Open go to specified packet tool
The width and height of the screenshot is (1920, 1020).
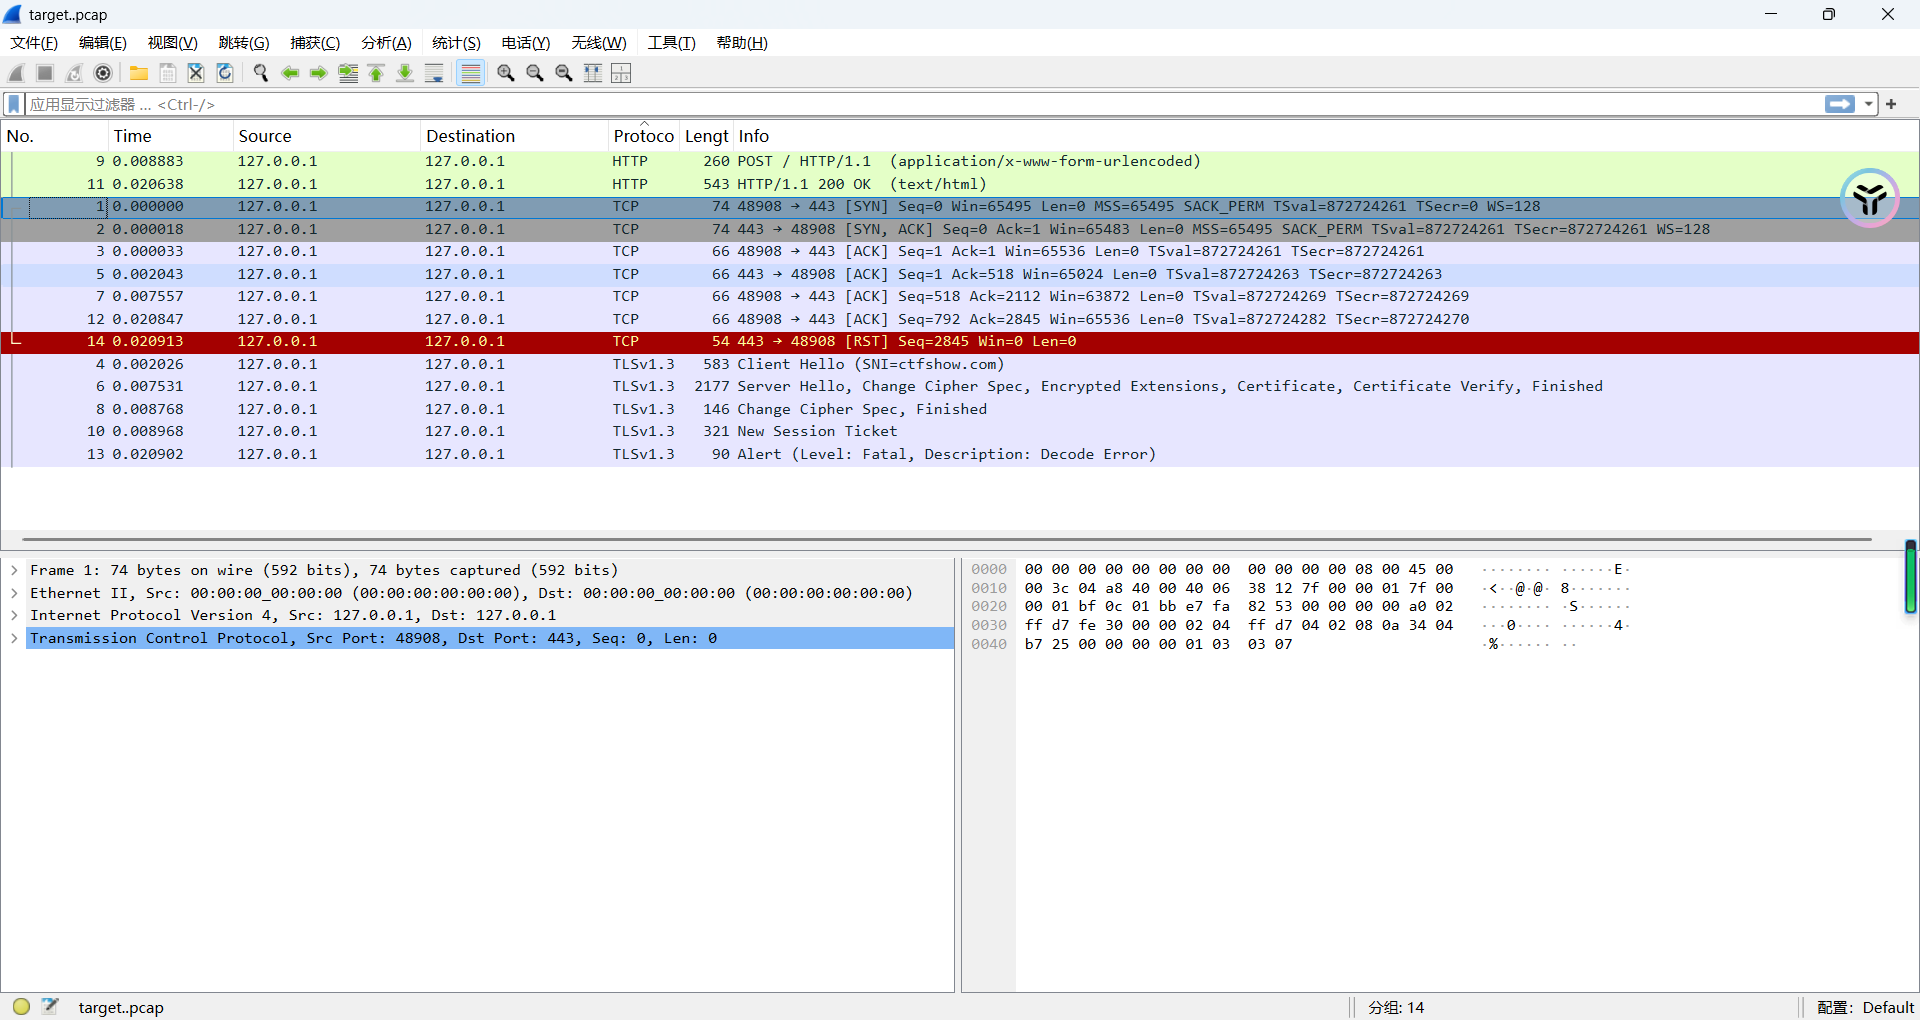tap(348, 73)
